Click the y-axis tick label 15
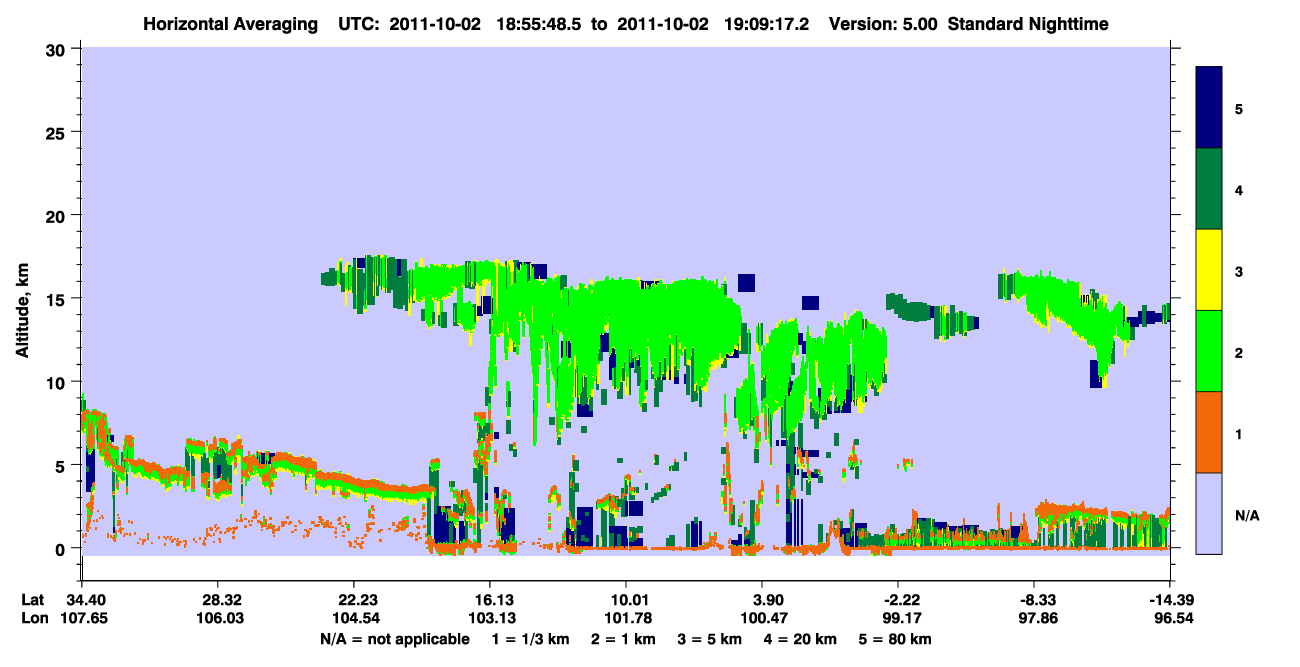The image size is (1300, 667). pyautogui.click(x=58, y=298)
